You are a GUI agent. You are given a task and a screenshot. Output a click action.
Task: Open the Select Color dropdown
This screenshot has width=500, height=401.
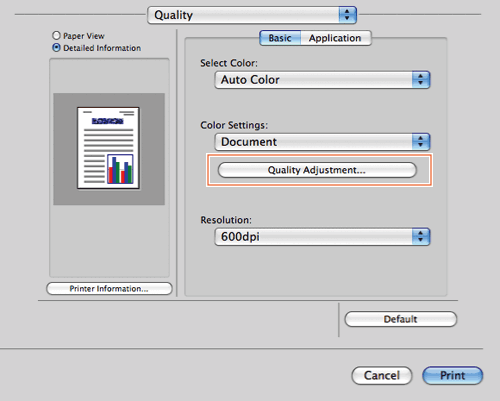coord(322,80)
